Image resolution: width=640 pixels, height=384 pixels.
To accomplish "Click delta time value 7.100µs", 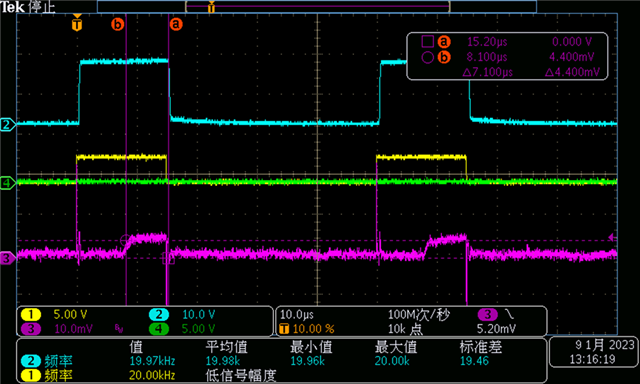I will [x=488, y=73].
